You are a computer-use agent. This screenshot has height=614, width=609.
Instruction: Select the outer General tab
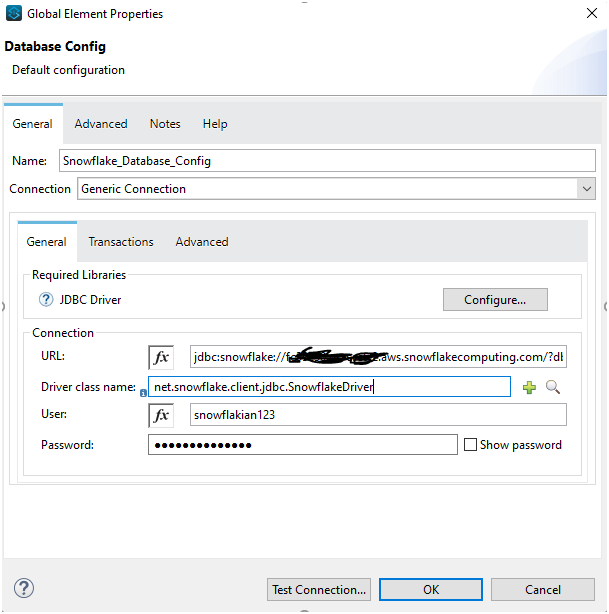[33, 124]
